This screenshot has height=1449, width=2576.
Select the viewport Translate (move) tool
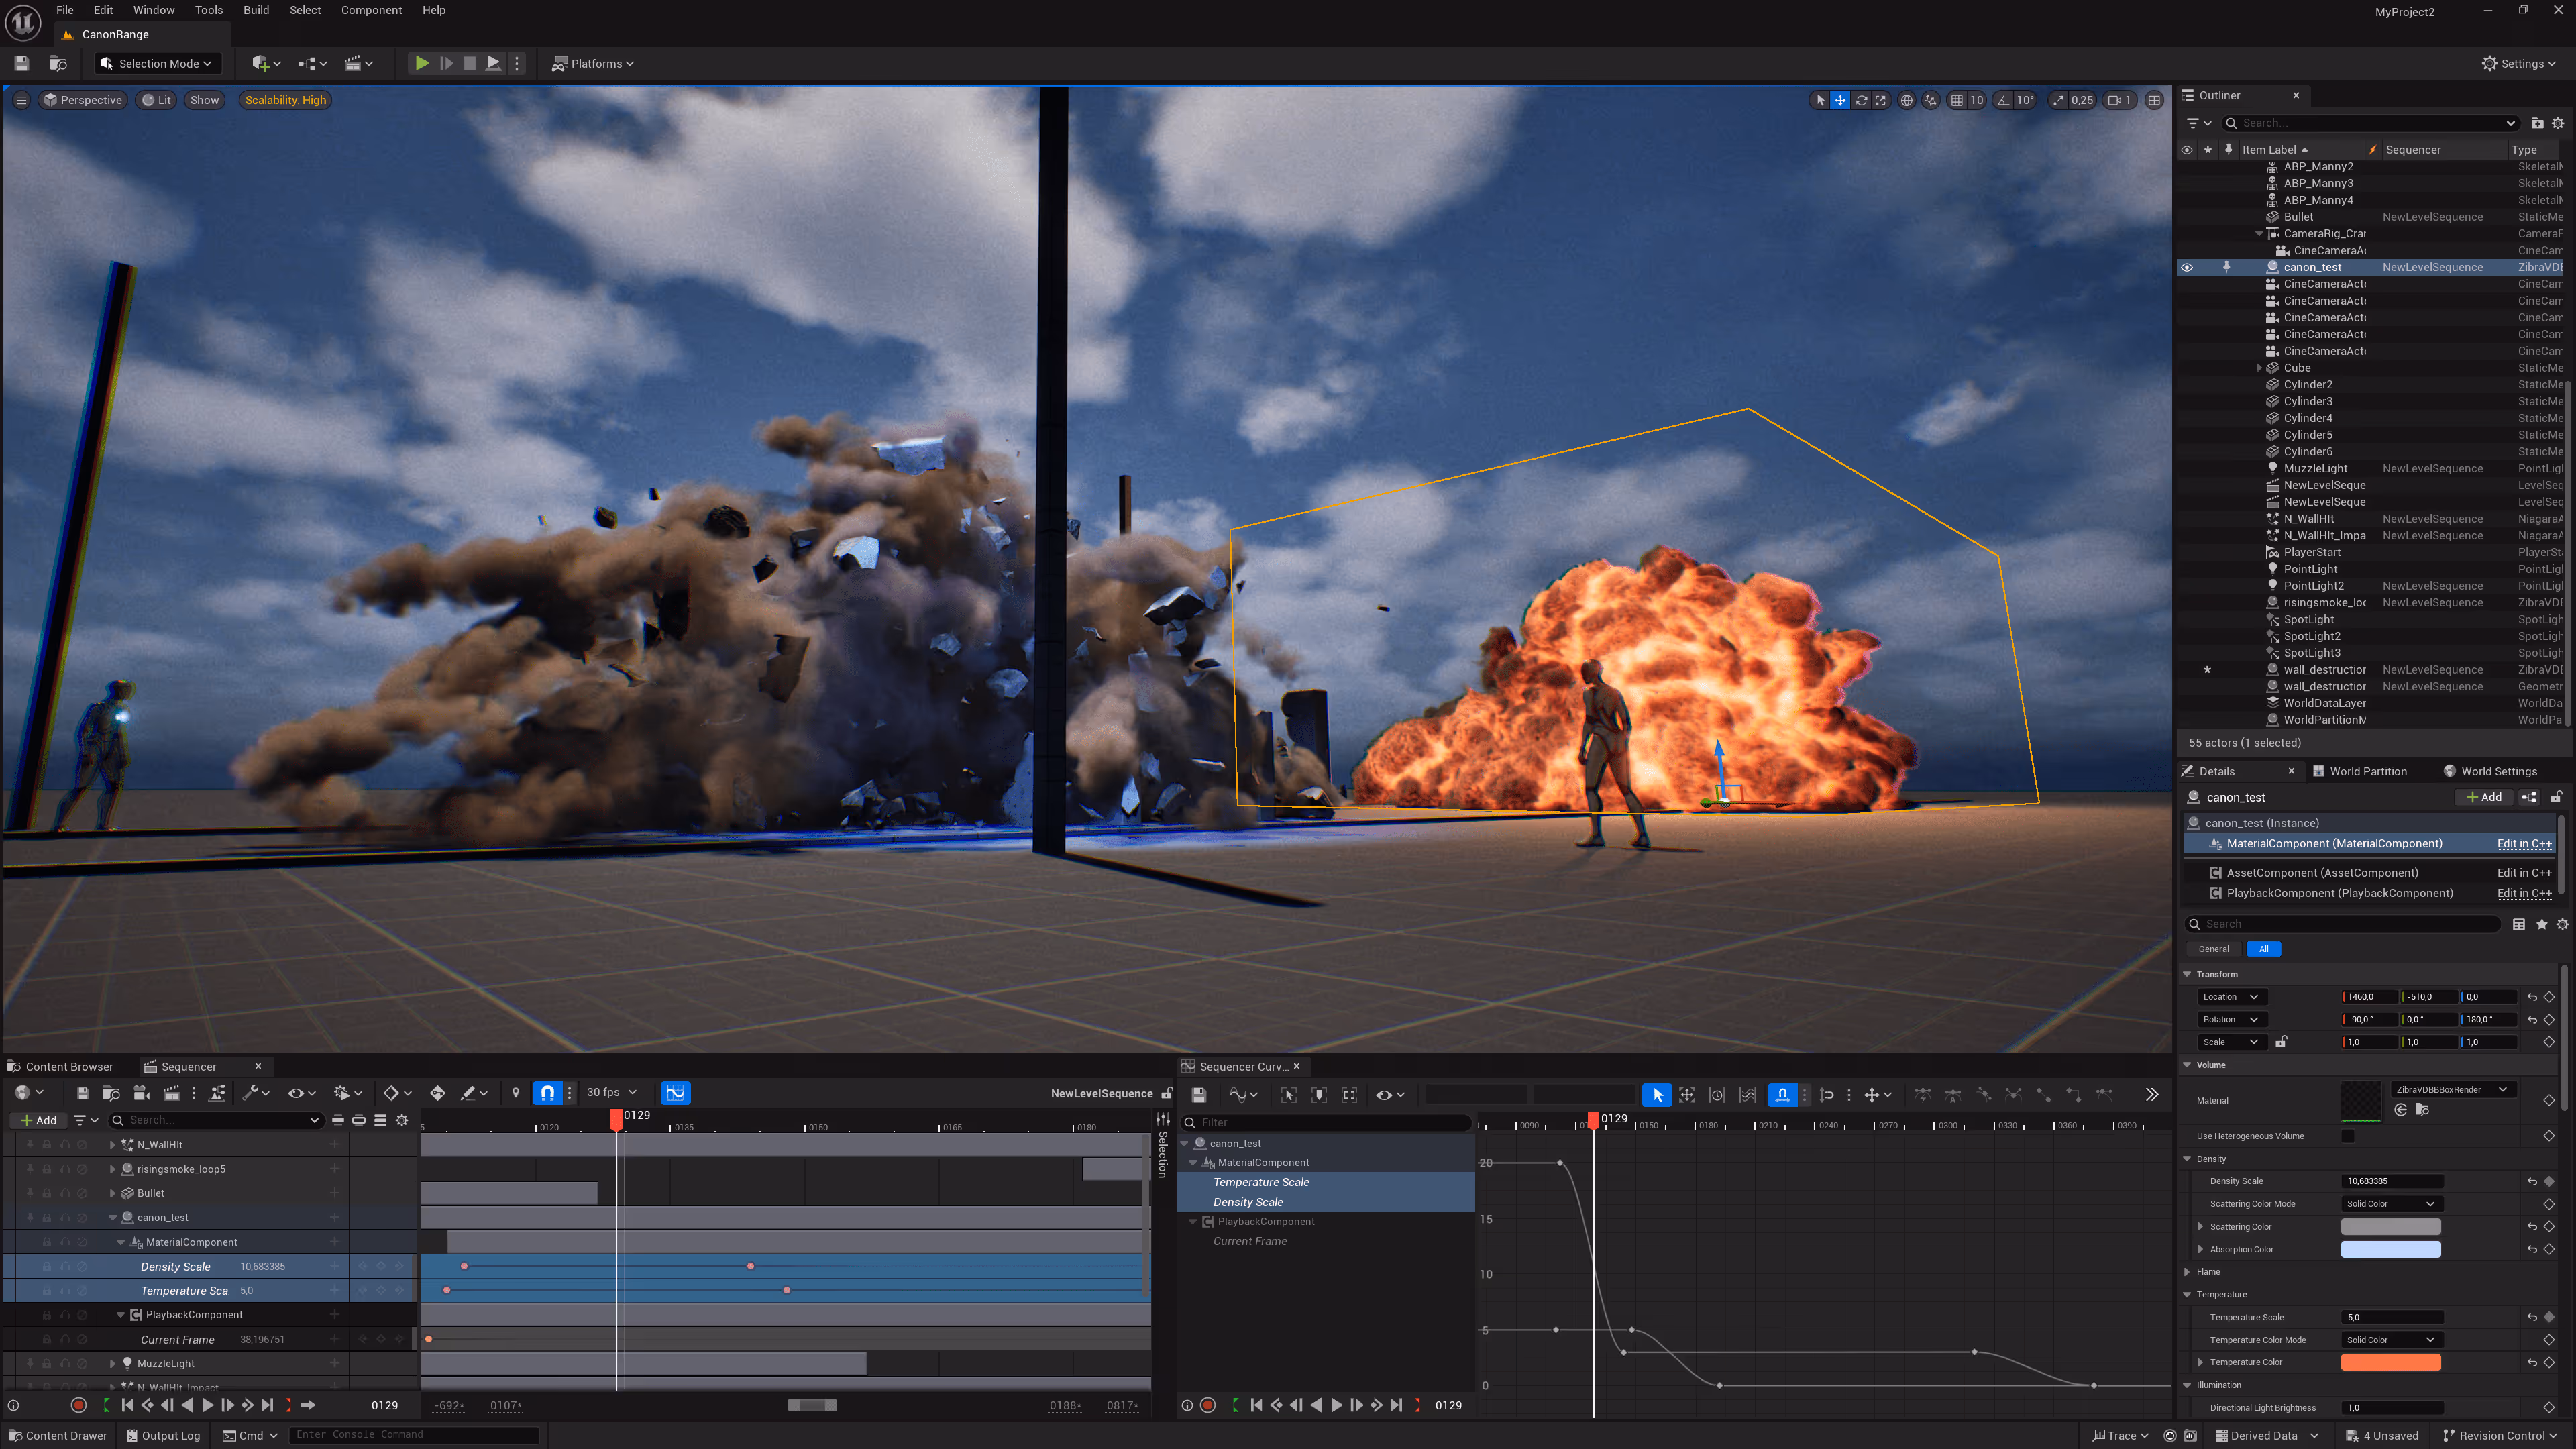coord(1840,100)
